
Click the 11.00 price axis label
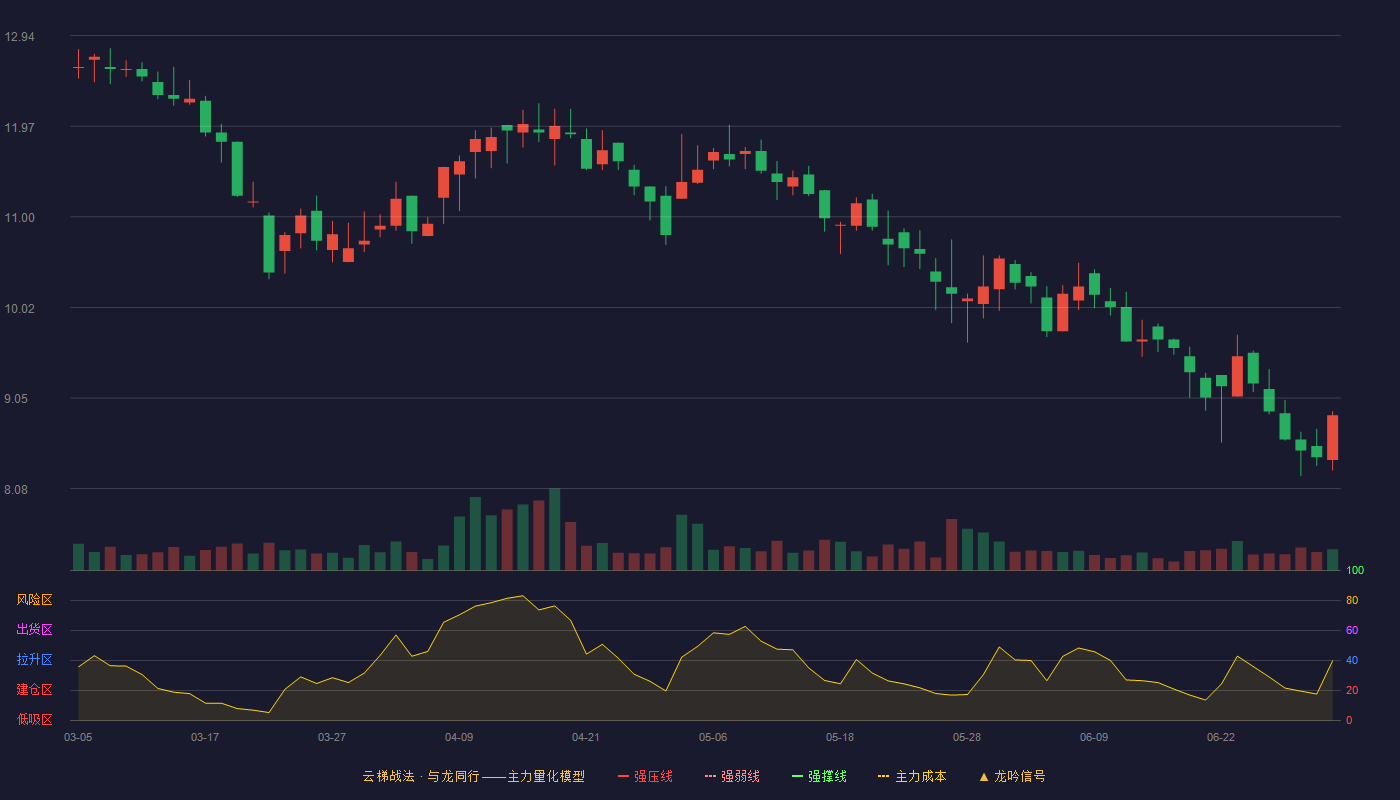(19, 218)
